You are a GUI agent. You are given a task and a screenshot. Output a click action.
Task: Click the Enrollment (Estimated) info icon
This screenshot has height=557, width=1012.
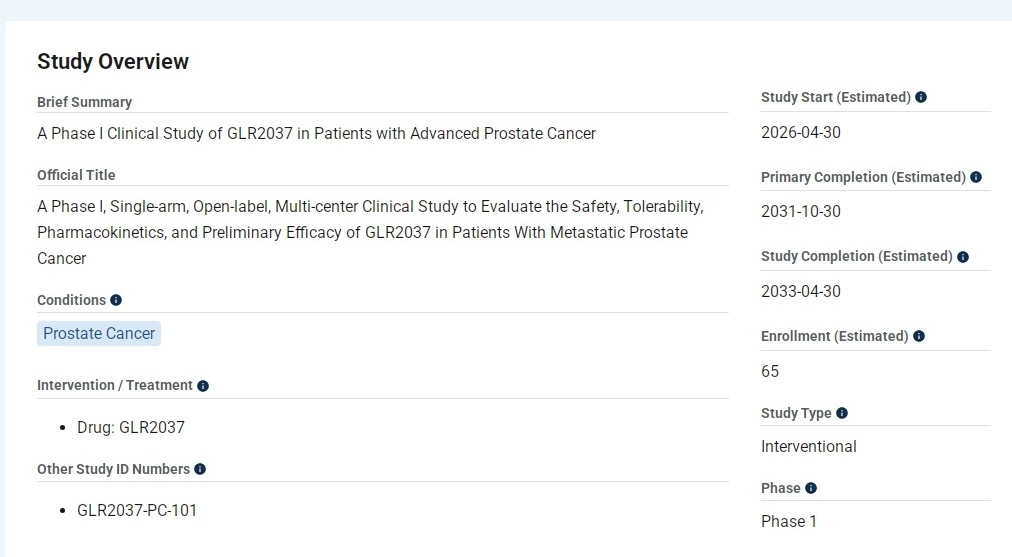[x=919, y=336]
